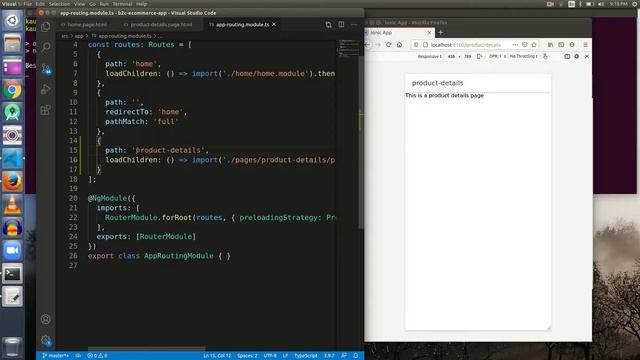Open the Accounts icon in VS Code
Viewport: 640px width, 360px height.
coord(46,319)
